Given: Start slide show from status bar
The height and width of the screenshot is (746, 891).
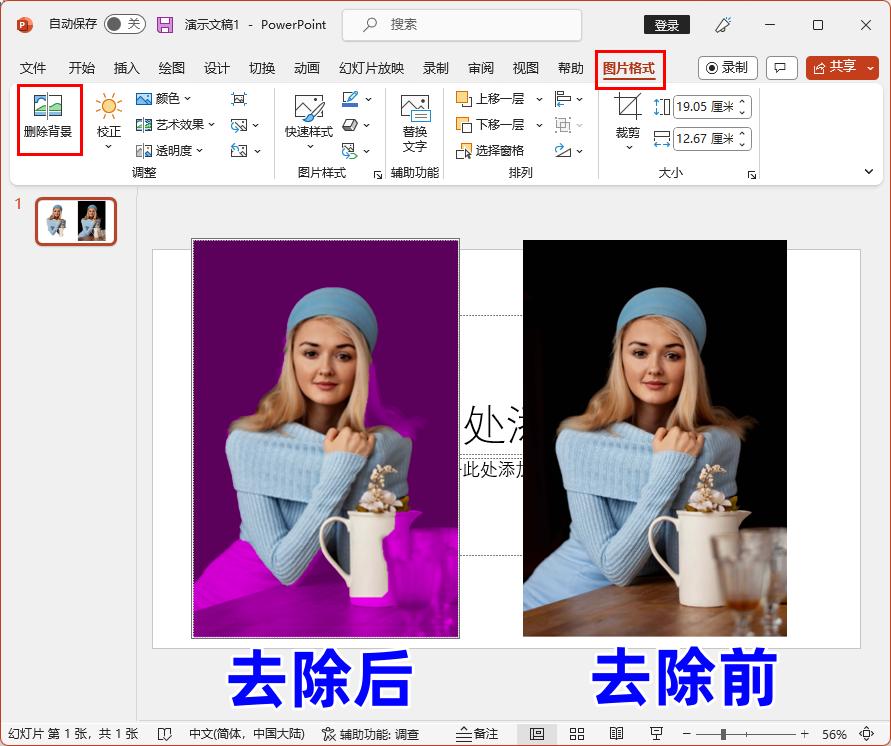Looking at the screenshot, I should pos(656,733).
